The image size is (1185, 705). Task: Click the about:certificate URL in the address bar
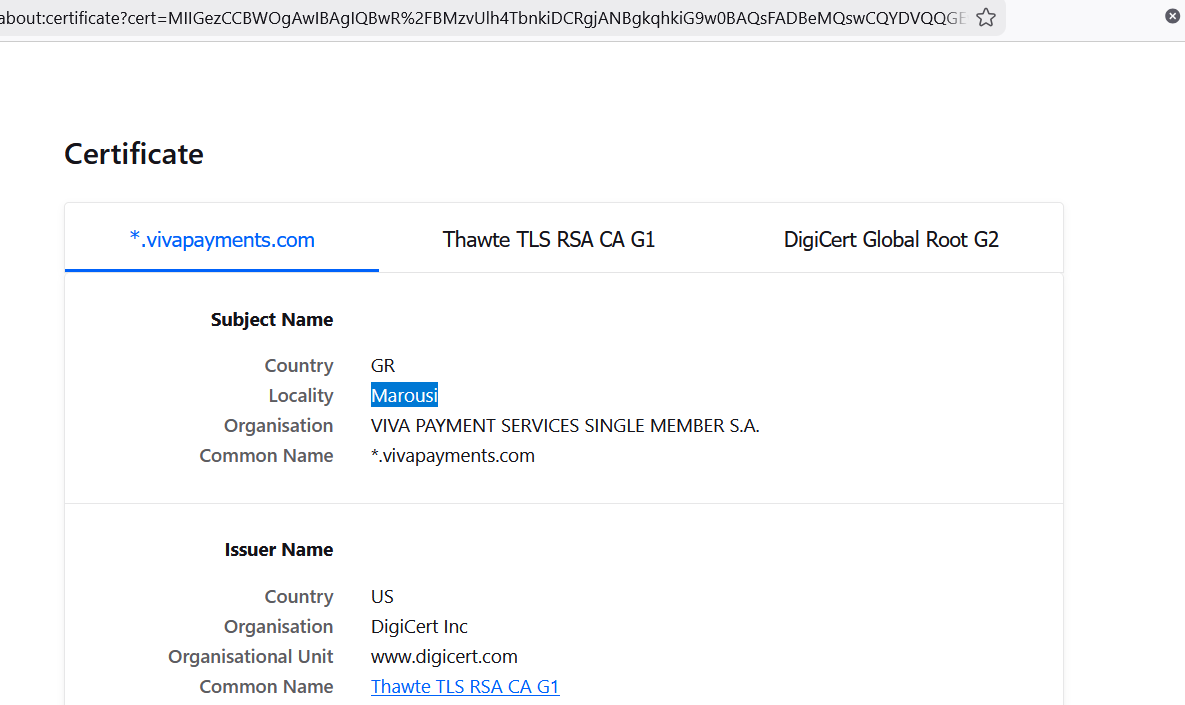click(482, 18)
